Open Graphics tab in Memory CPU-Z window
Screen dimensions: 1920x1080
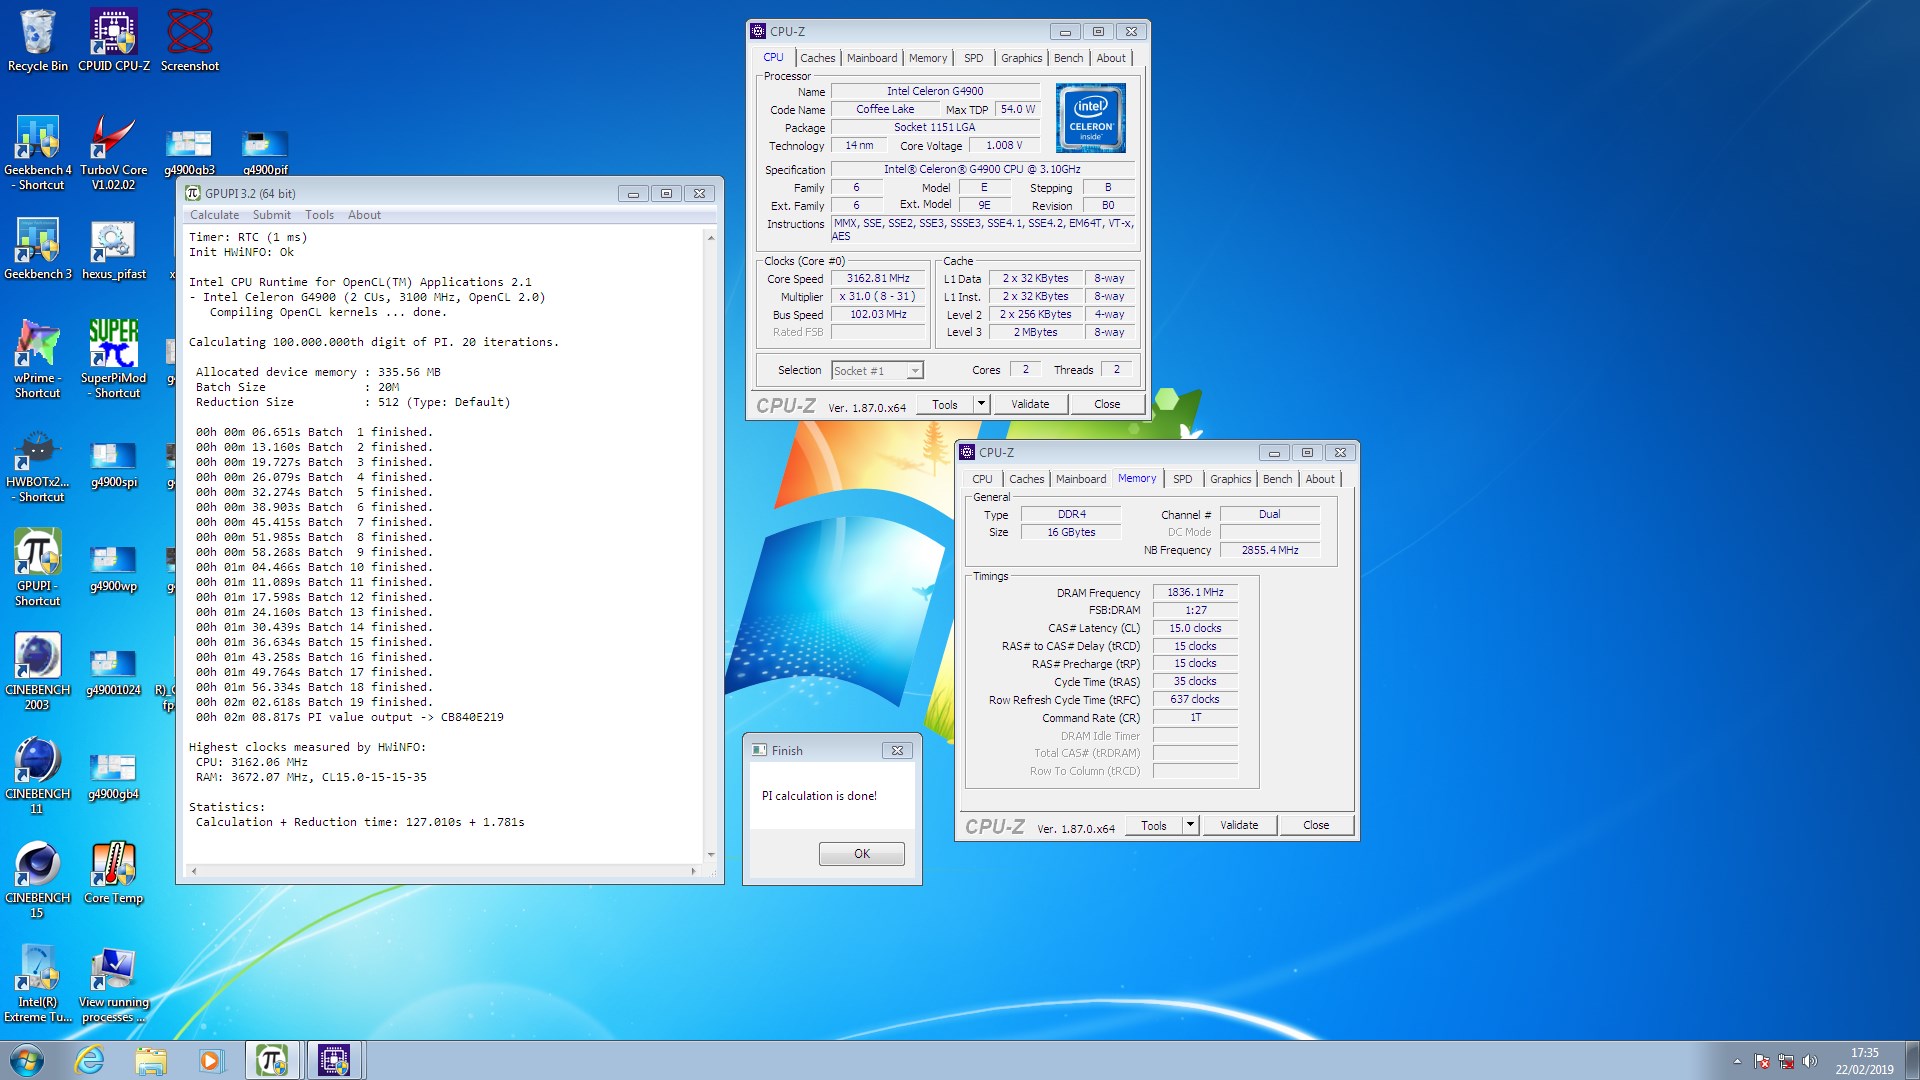[x=1230, y=479]
